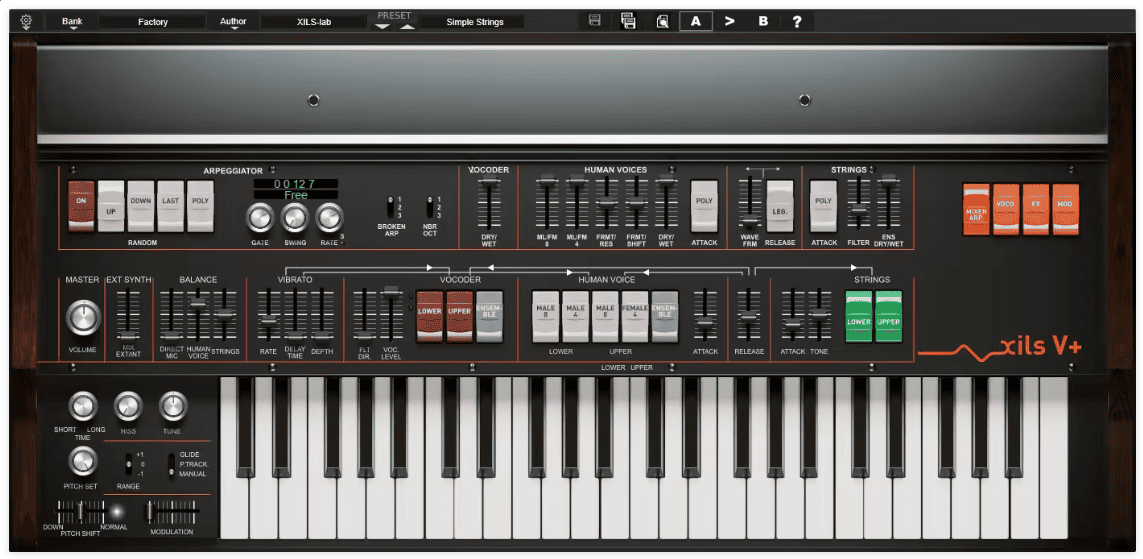Adjust the EXT SYNTH mix slider

[128, 315]
